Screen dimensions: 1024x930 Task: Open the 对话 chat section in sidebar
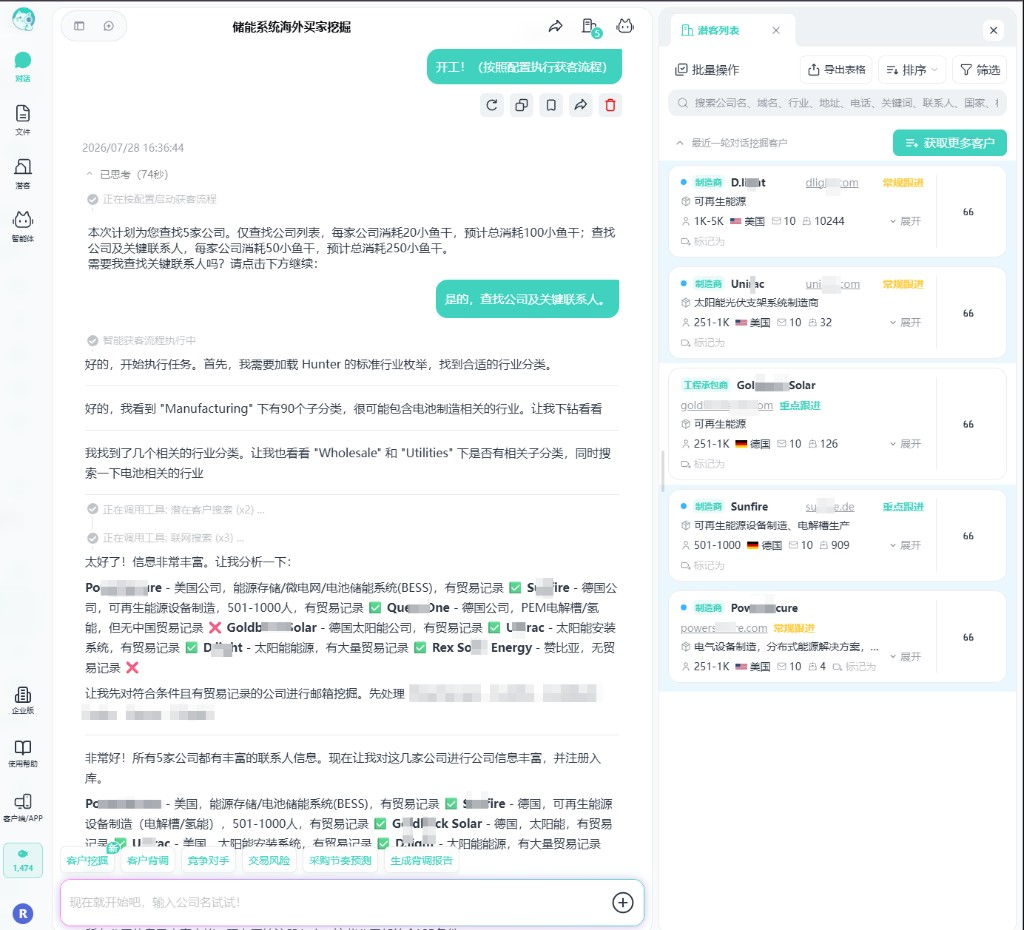pyautogui.click(x=23, y=67)
